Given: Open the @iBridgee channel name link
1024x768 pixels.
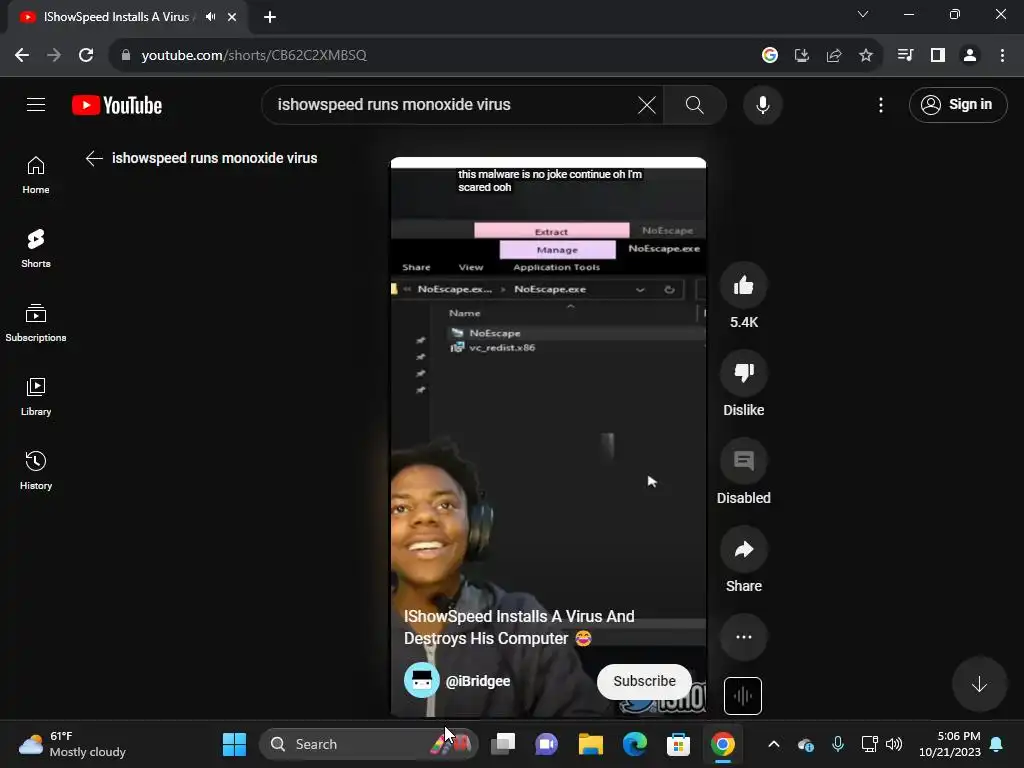Looking at the screenshot, I should (478, 681).
